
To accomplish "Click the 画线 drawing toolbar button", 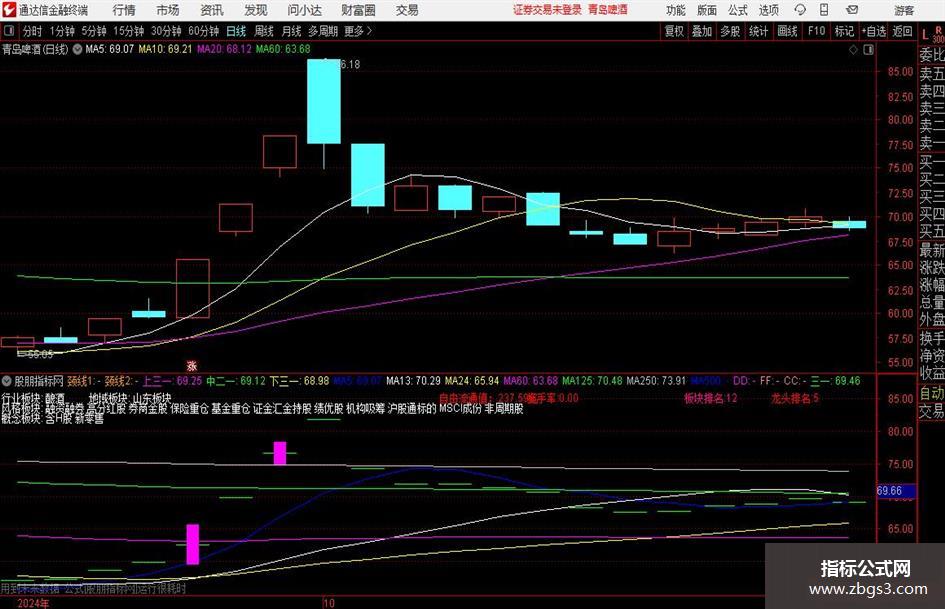I will click(787, 31).
